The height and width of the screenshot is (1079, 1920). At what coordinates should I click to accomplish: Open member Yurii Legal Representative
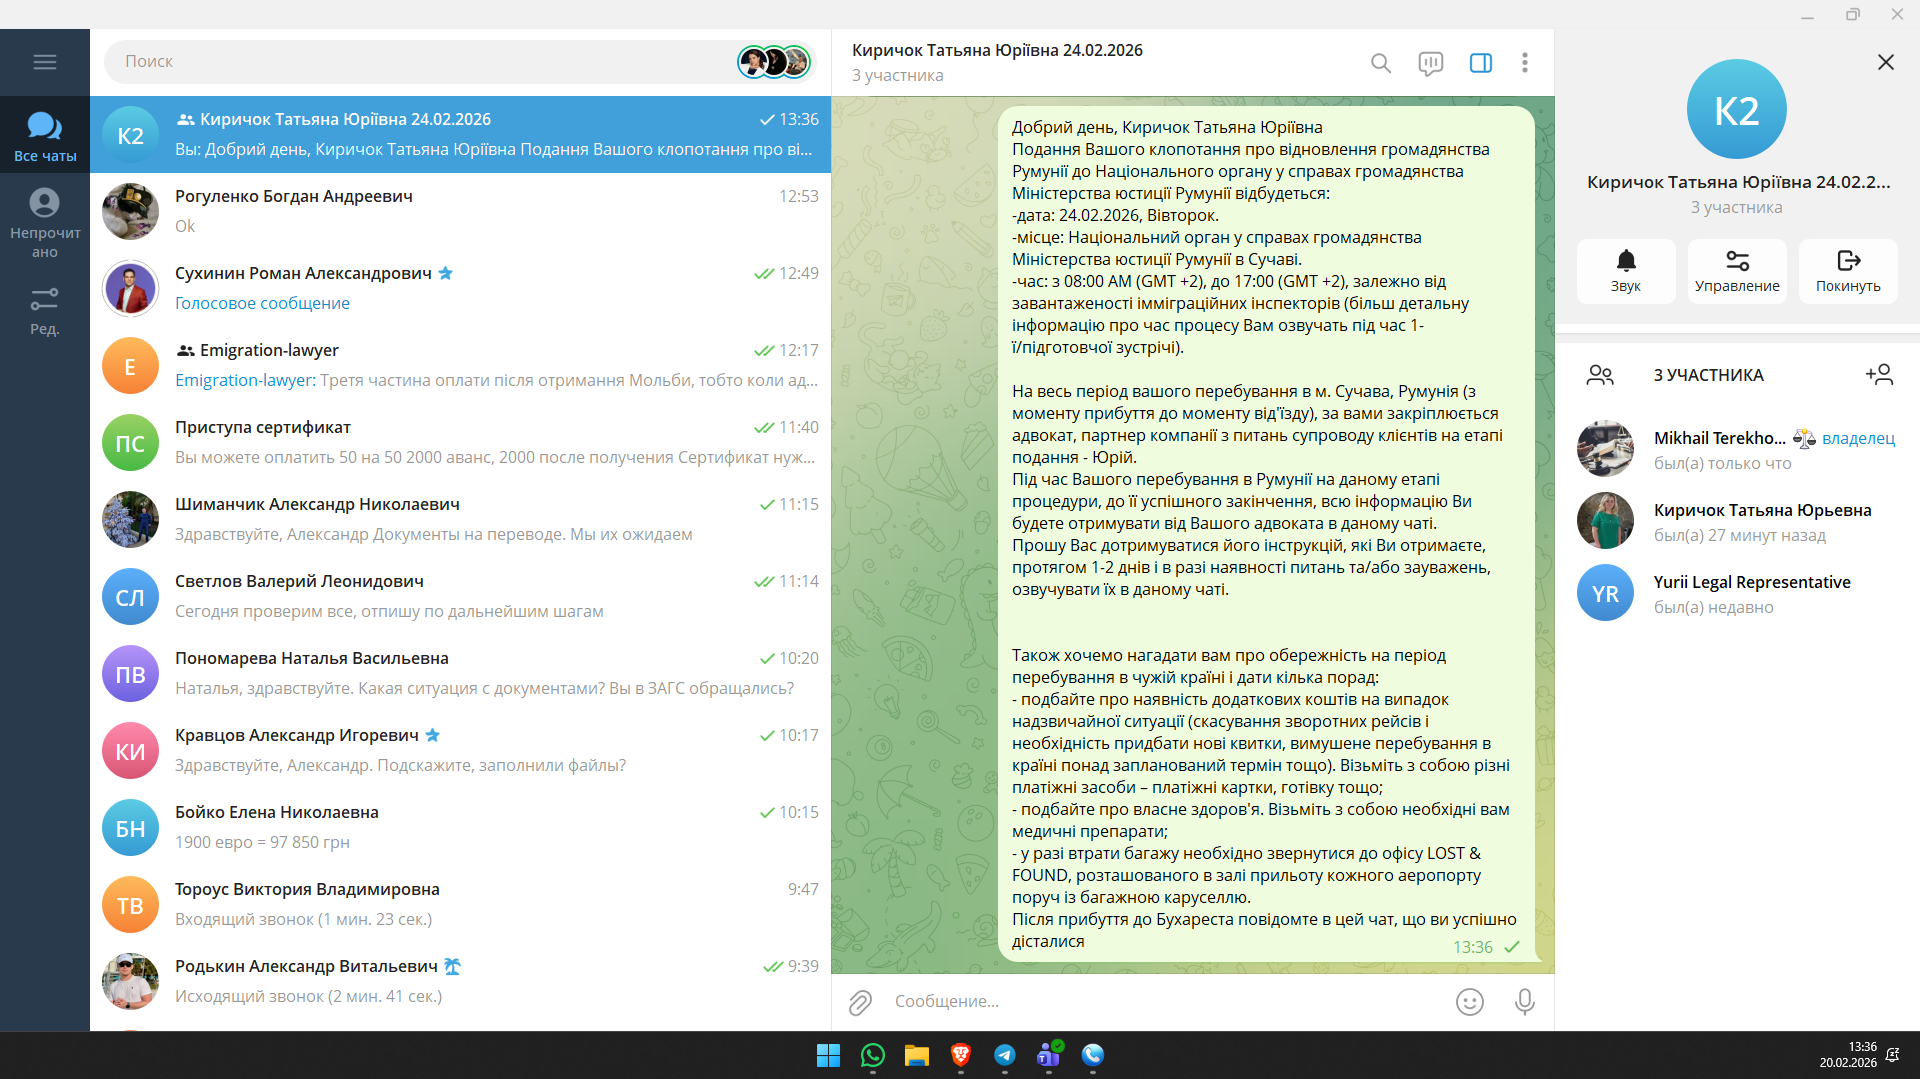(1737, 594)
